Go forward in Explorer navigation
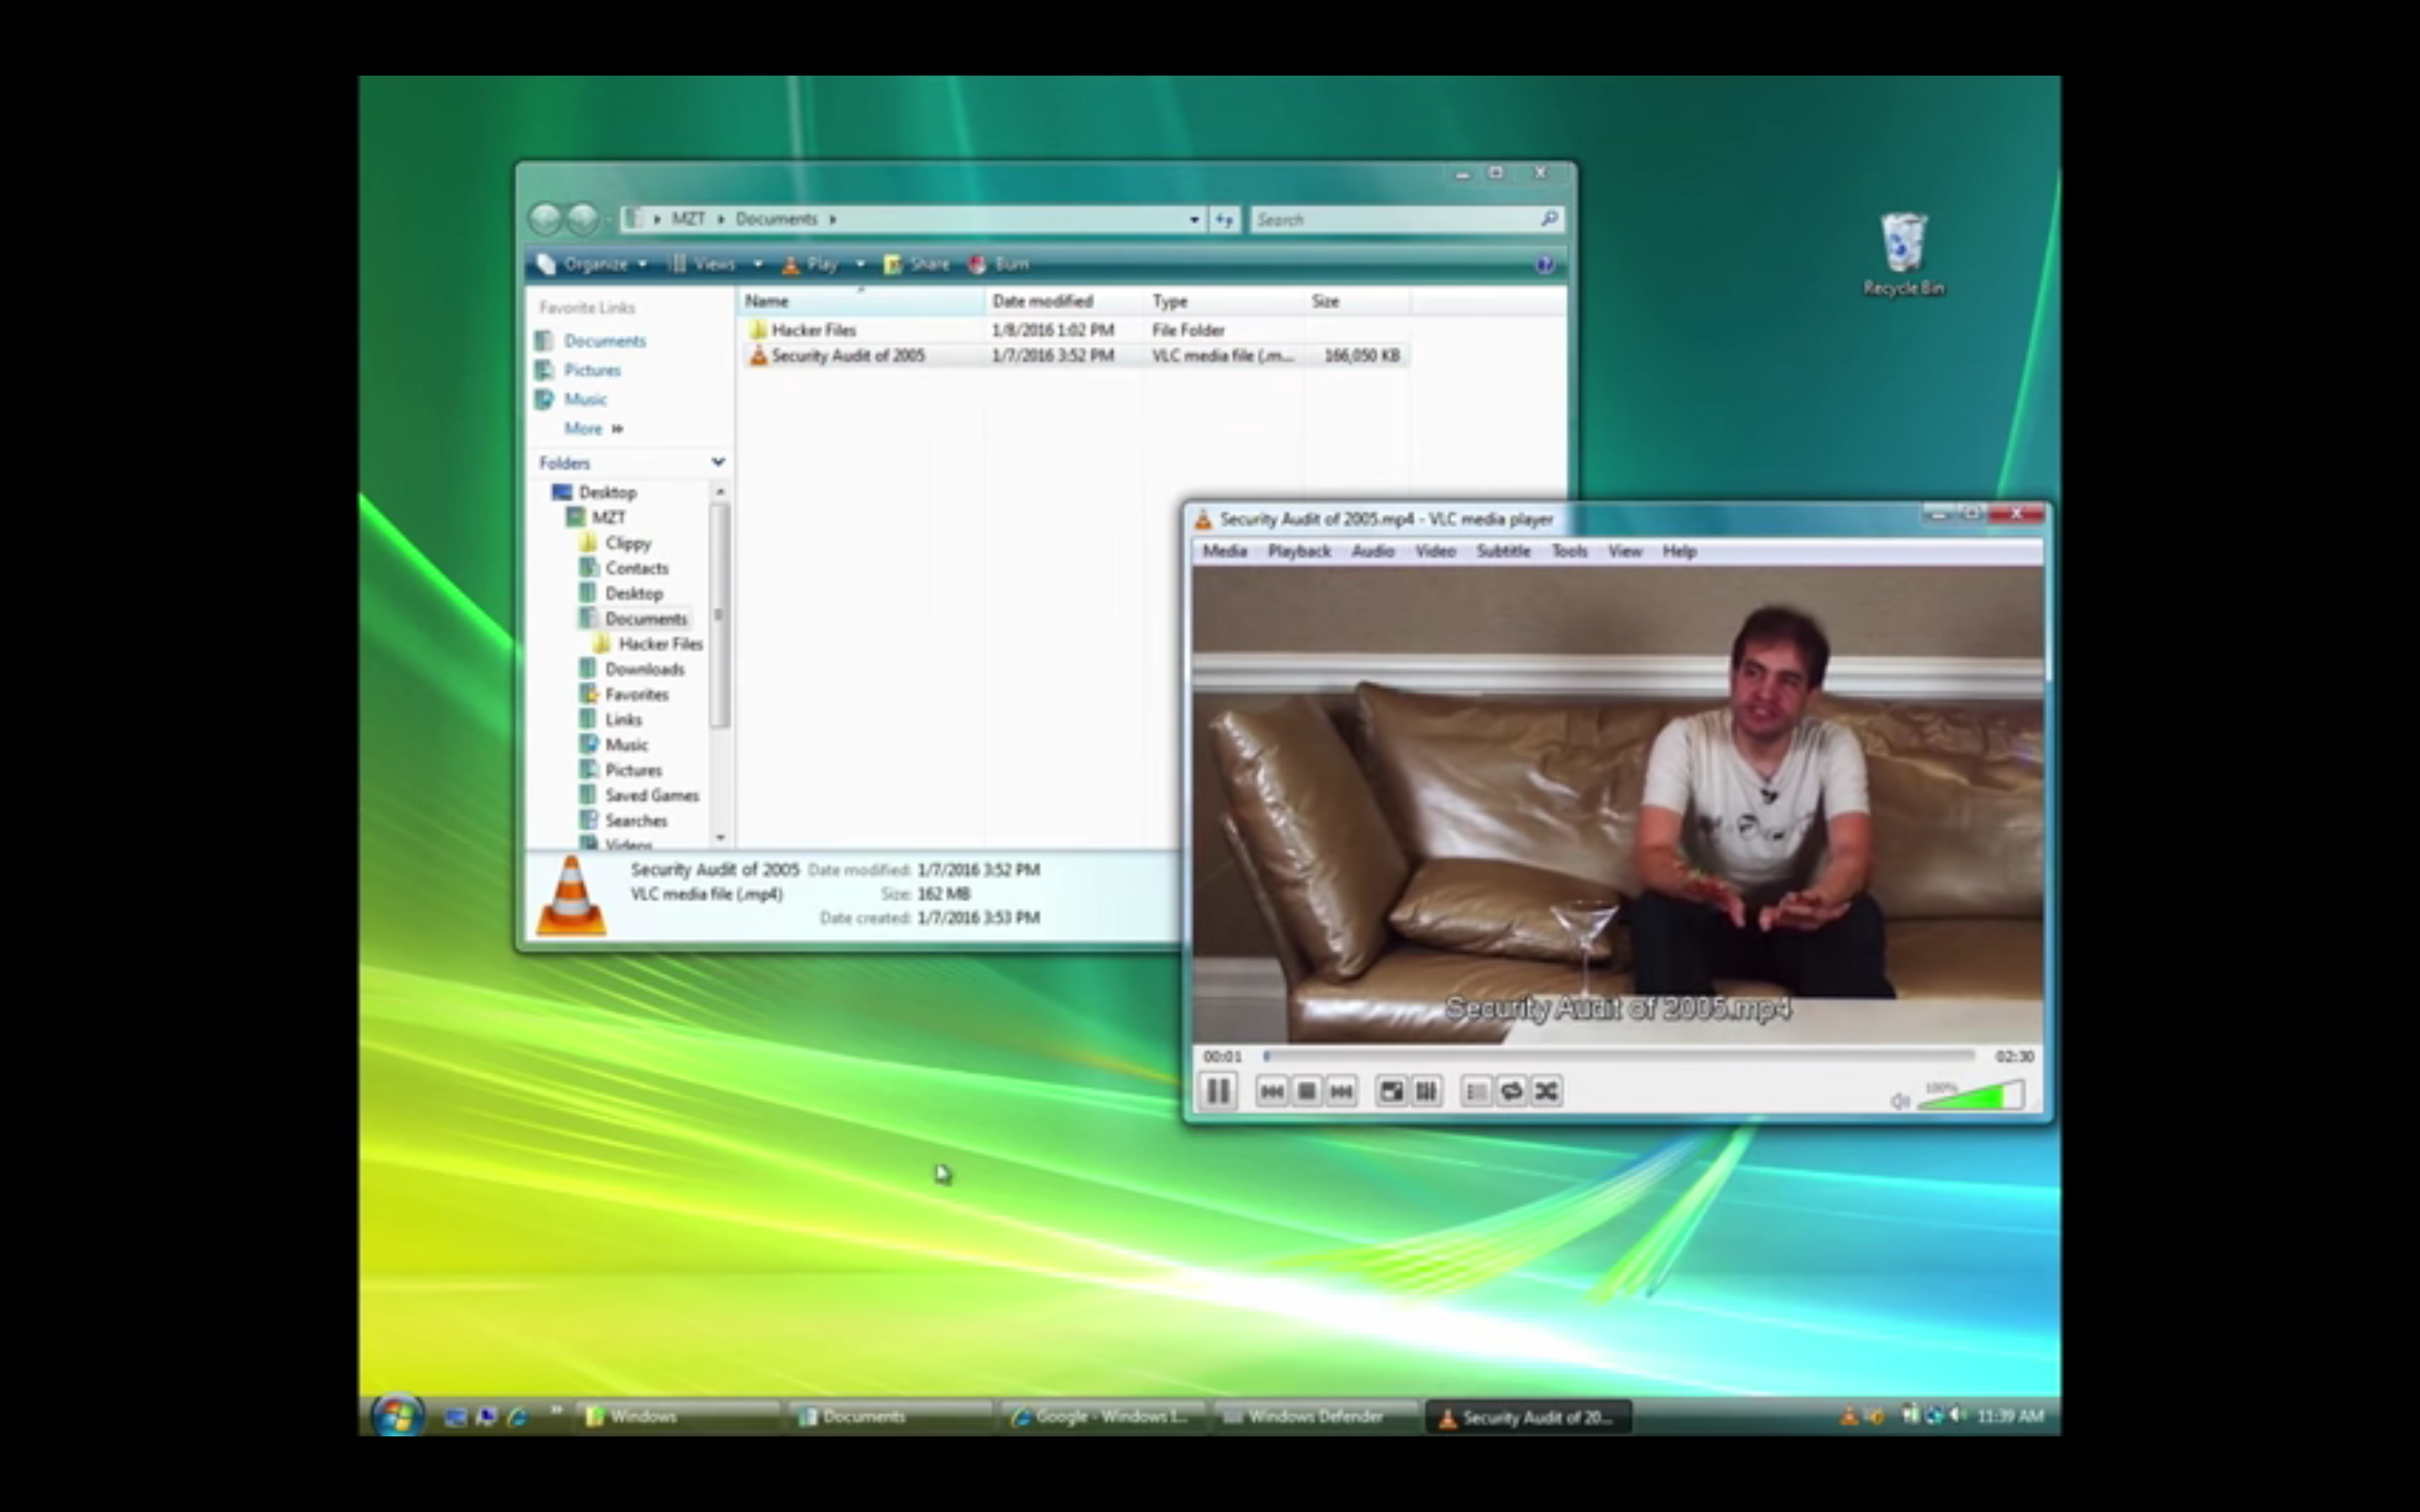Screen dimensions: 2420x1512 [x=582, y=218]
